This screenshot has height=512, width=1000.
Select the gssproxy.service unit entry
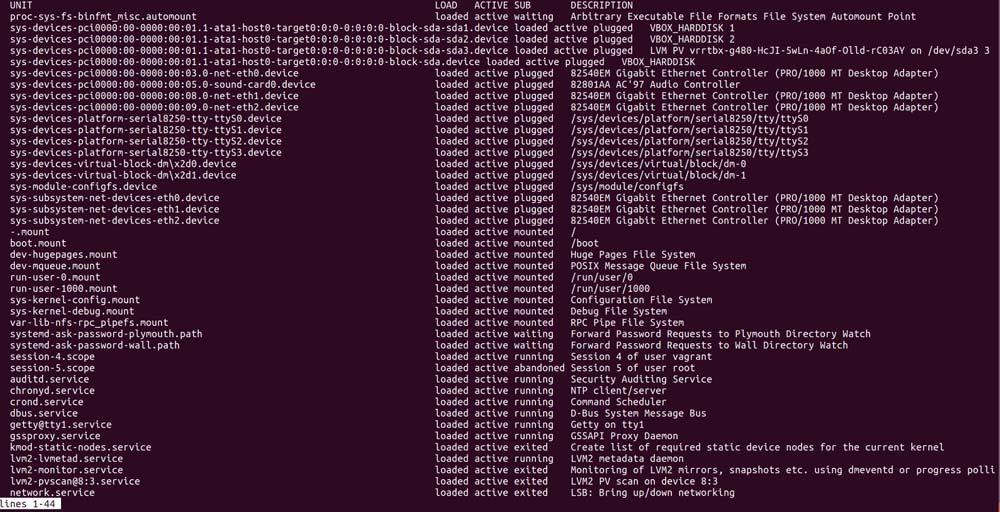[55, 436]
